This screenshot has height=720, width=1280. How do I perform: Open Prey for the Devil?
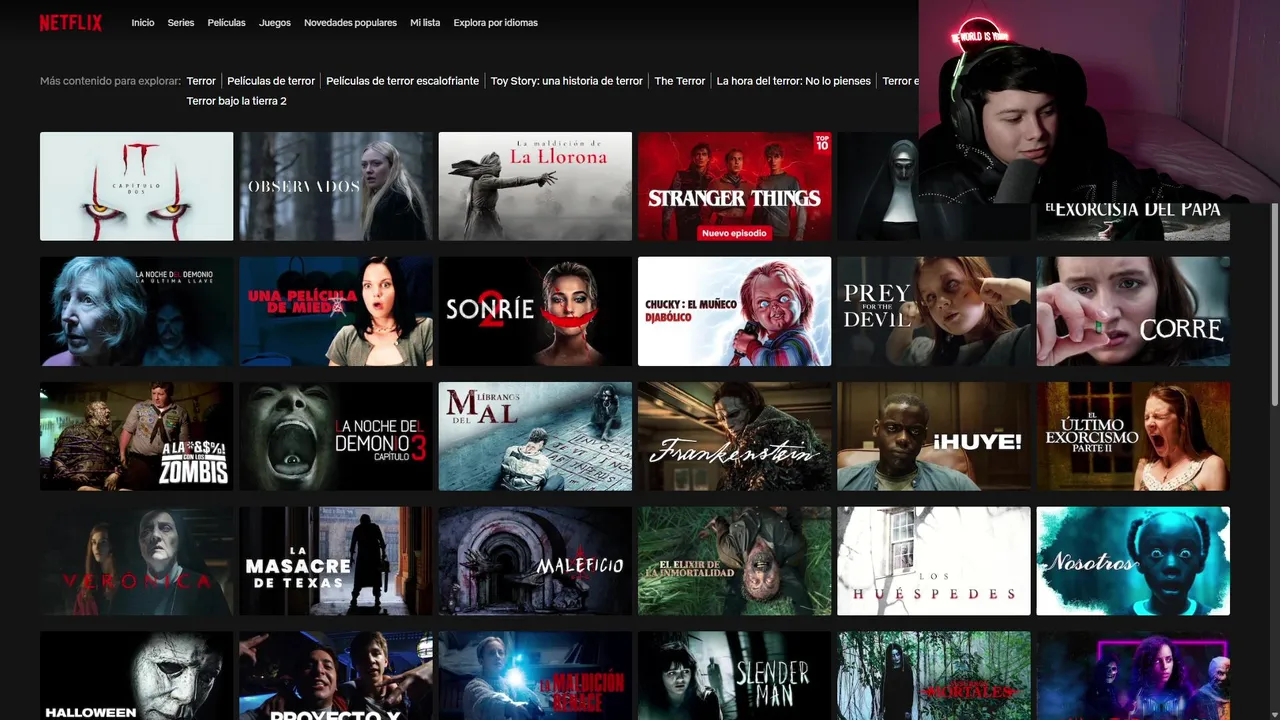pyautogui.click(x=934, y=311)
